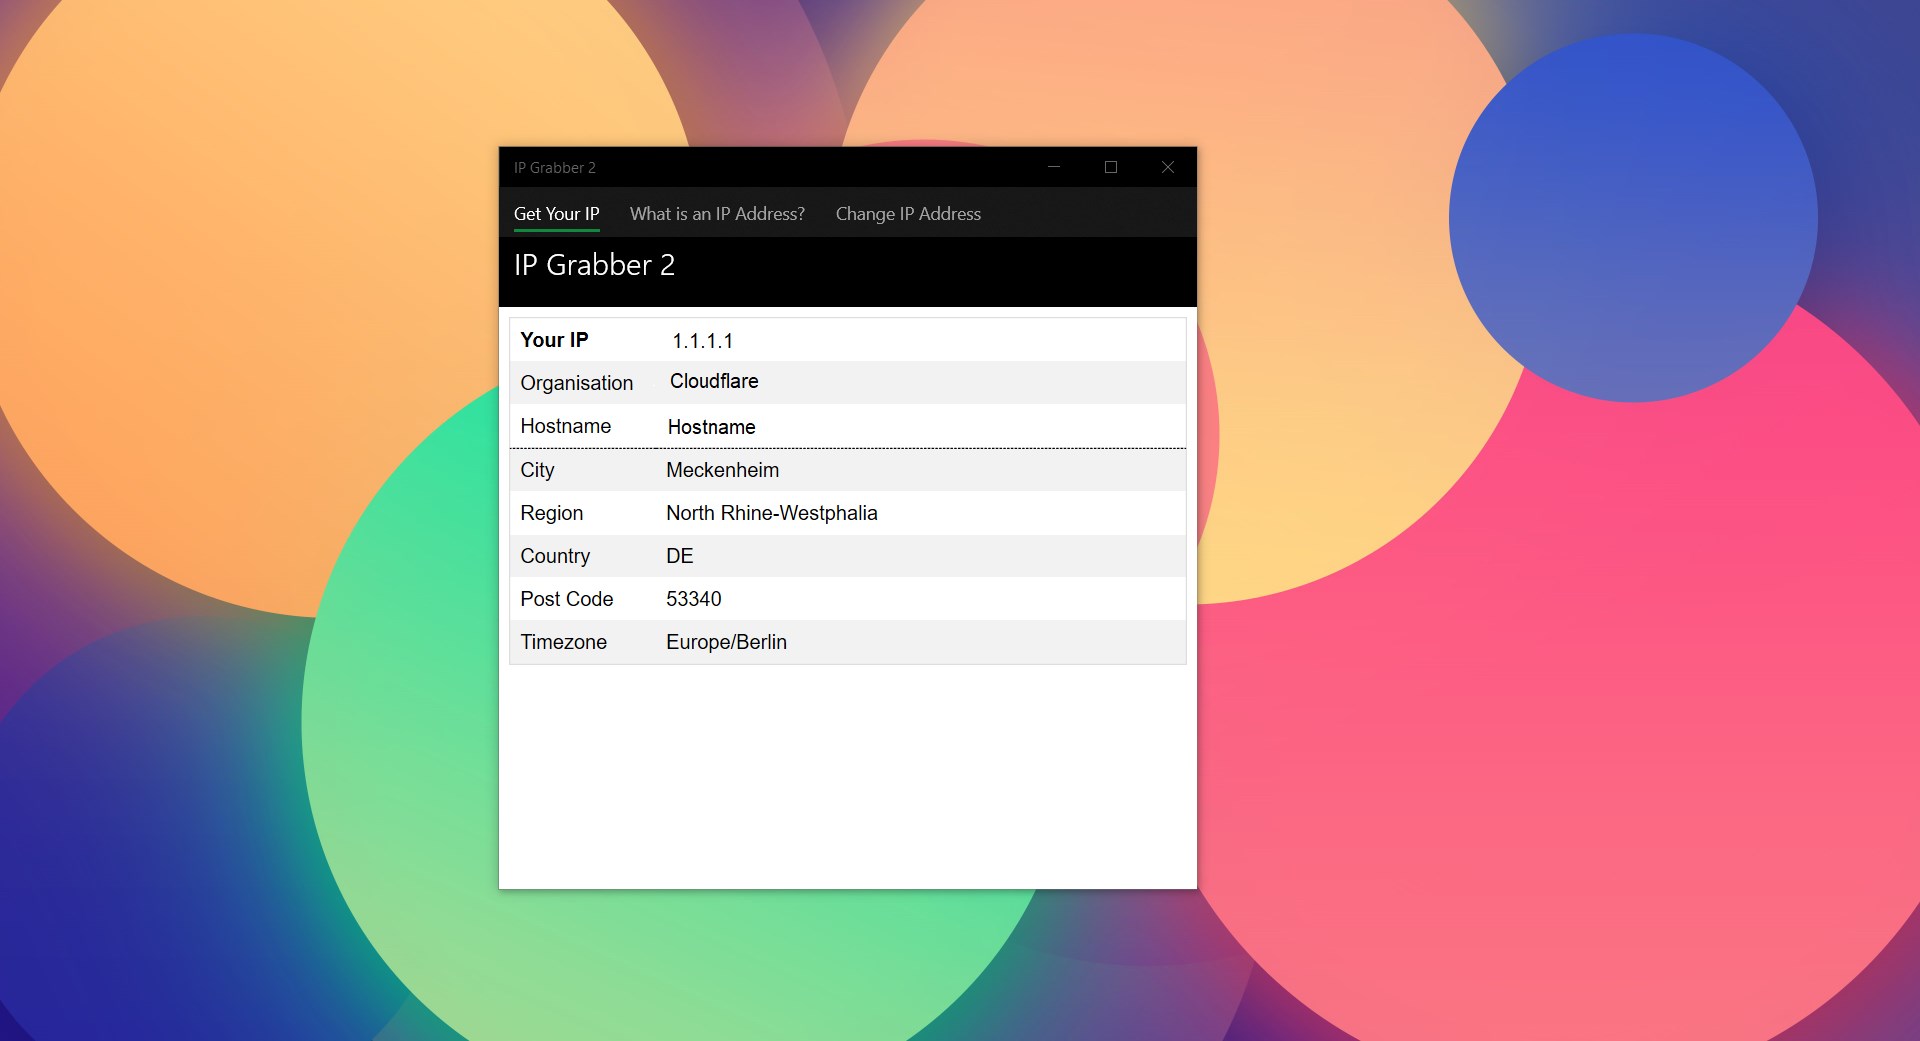Select the country code DE
Screen dimensions: 1920x1041
coord(679,556)
